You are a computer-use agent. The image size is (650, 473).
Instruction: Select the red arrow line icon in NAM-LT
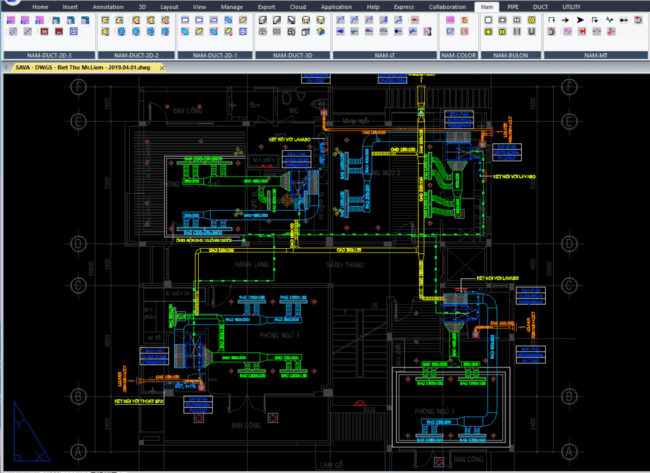click(x=414, y=20)
